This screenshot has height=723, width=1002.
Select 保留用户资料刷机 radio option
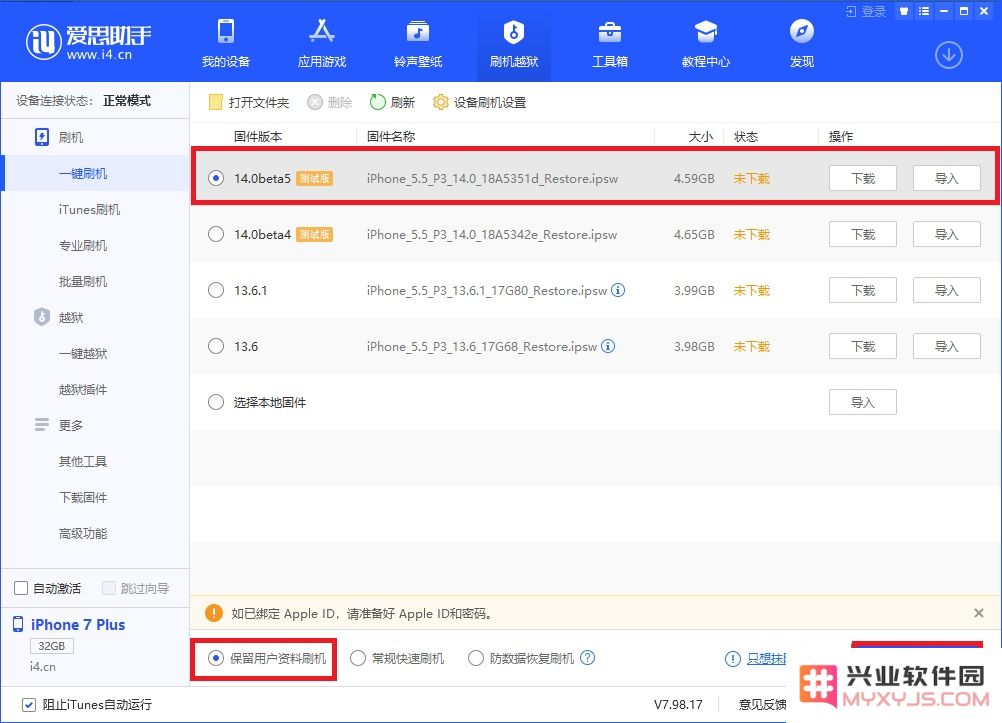(216, 658)
